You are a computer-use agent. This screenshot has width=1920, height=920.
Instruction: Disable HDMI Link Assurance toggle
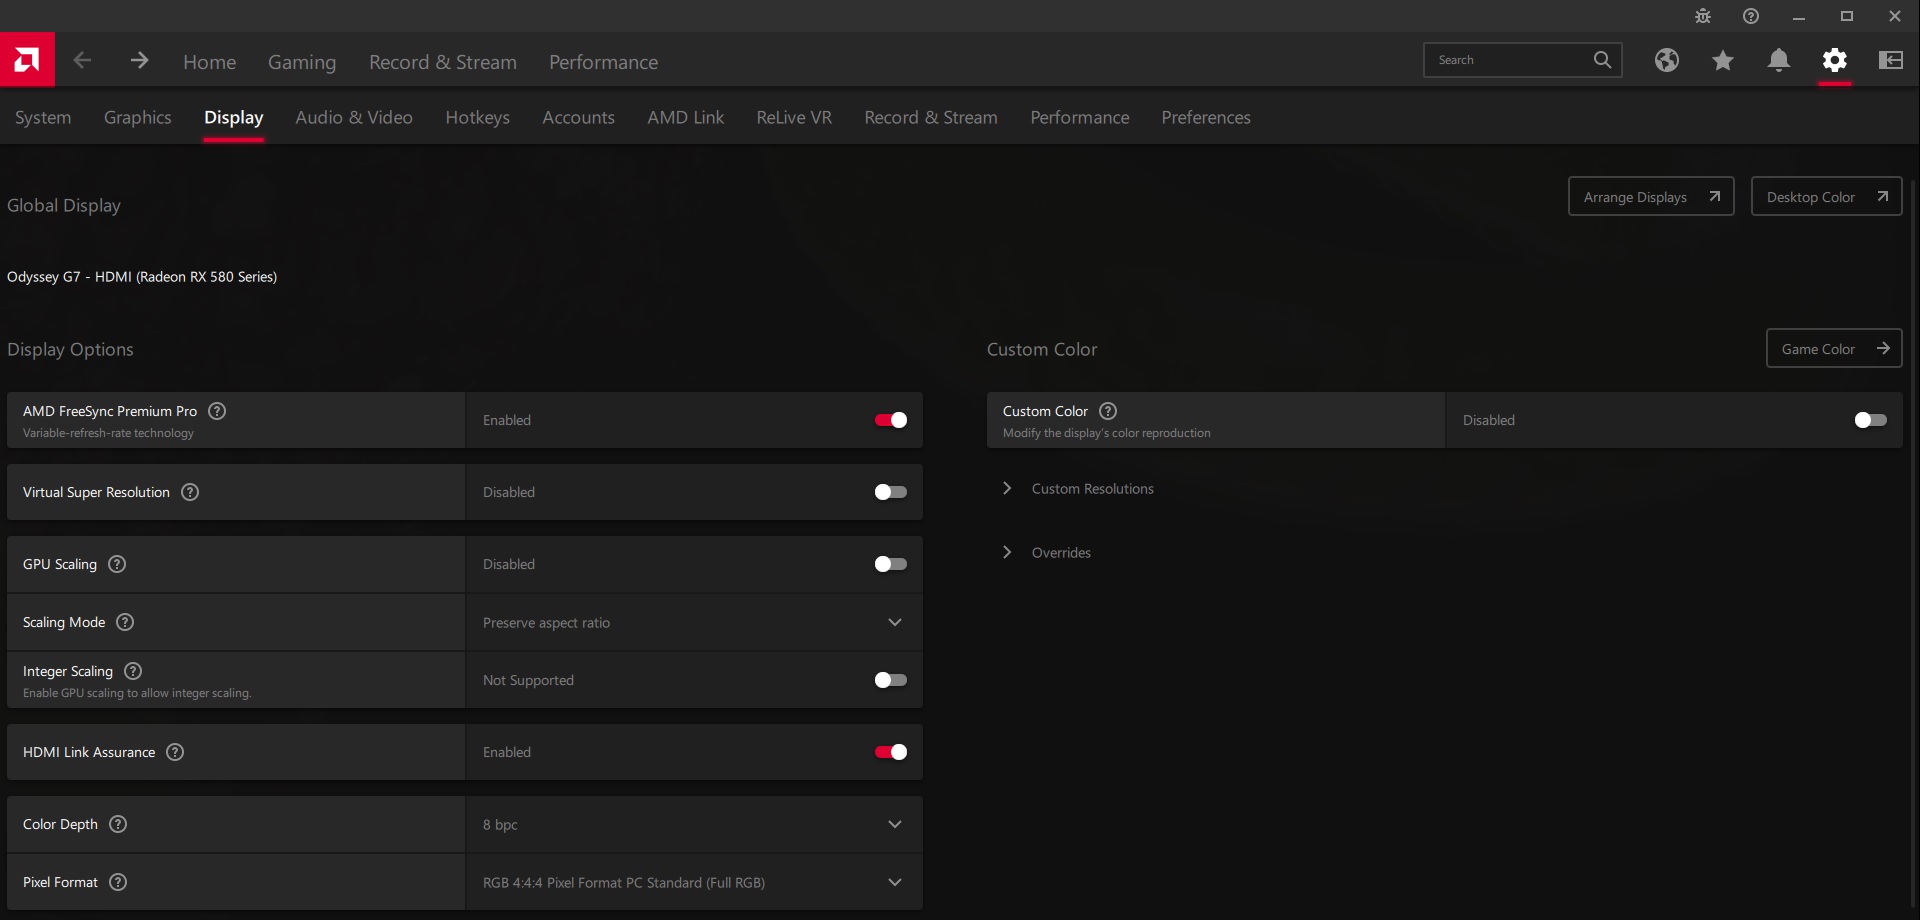(x=891, y=752)
